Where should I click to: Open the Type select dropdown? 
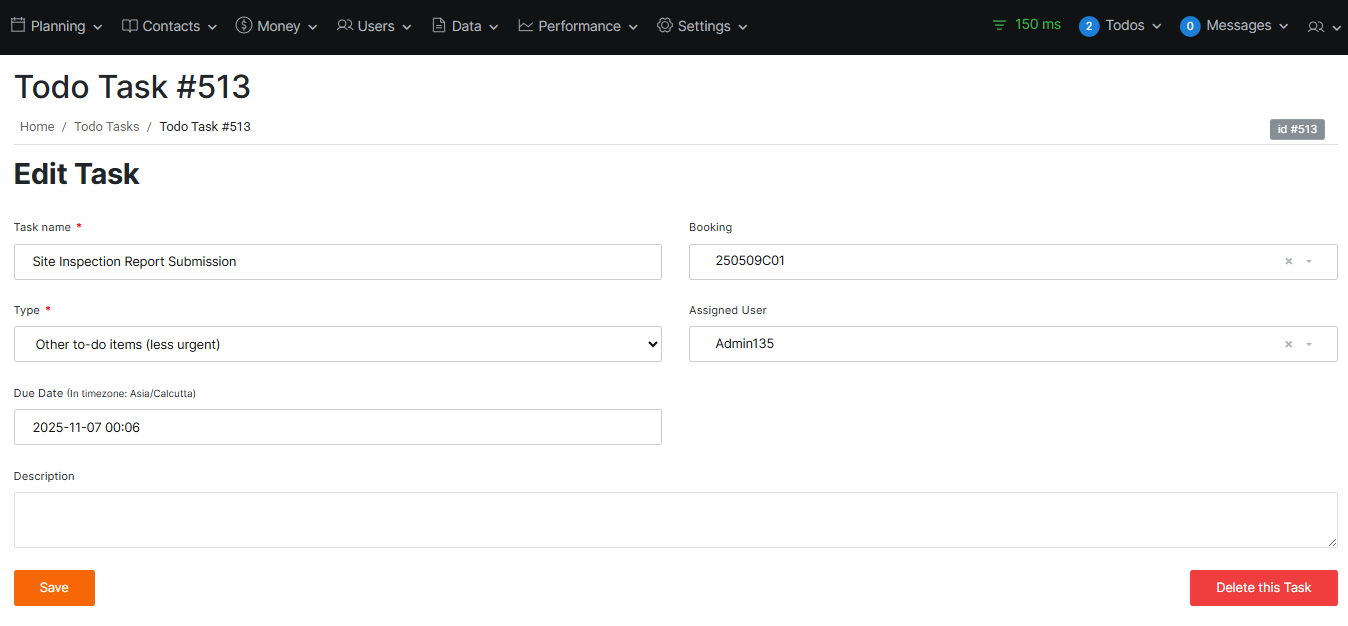pos(337,344)
